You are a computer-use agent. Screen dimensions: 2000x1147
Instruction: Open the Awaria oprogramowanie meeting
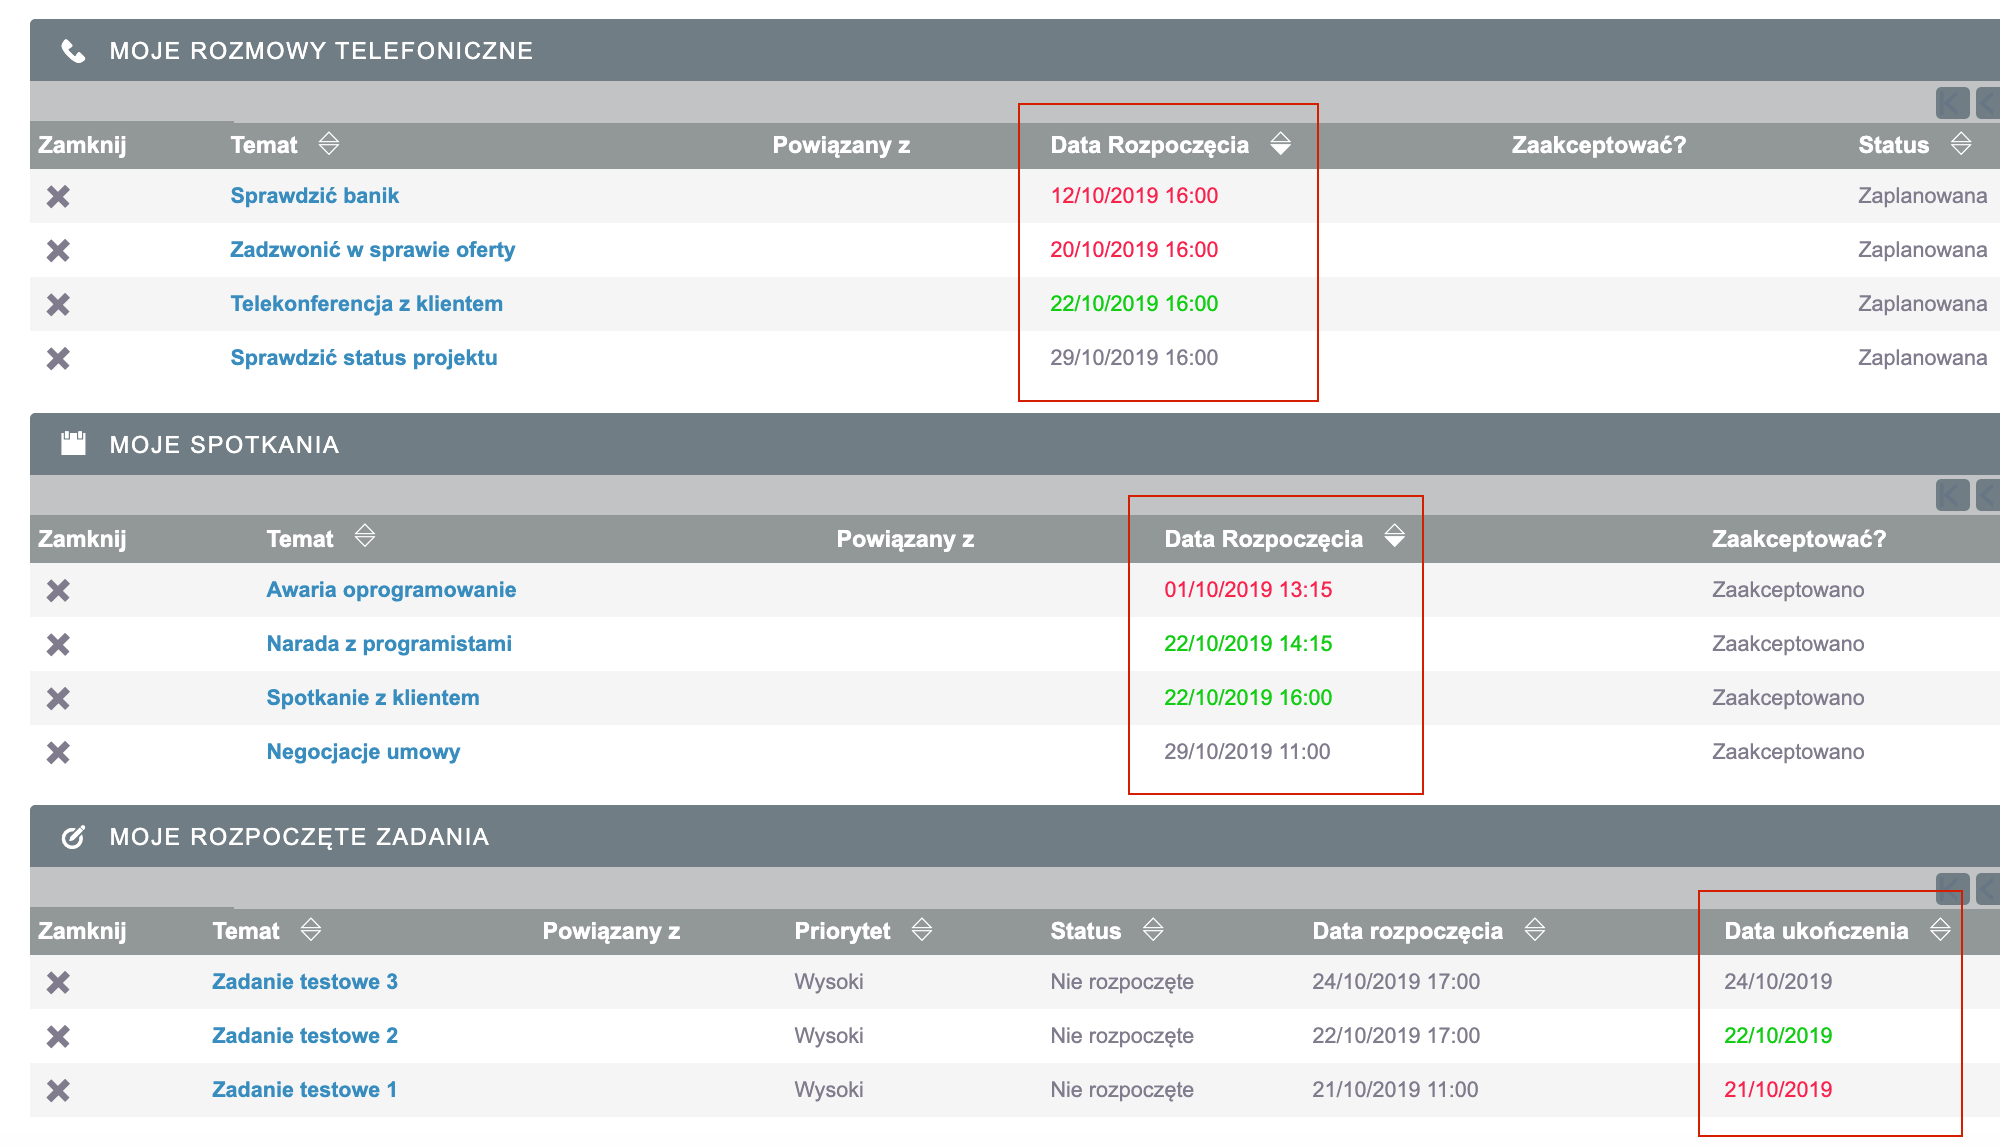click(391, 590)
